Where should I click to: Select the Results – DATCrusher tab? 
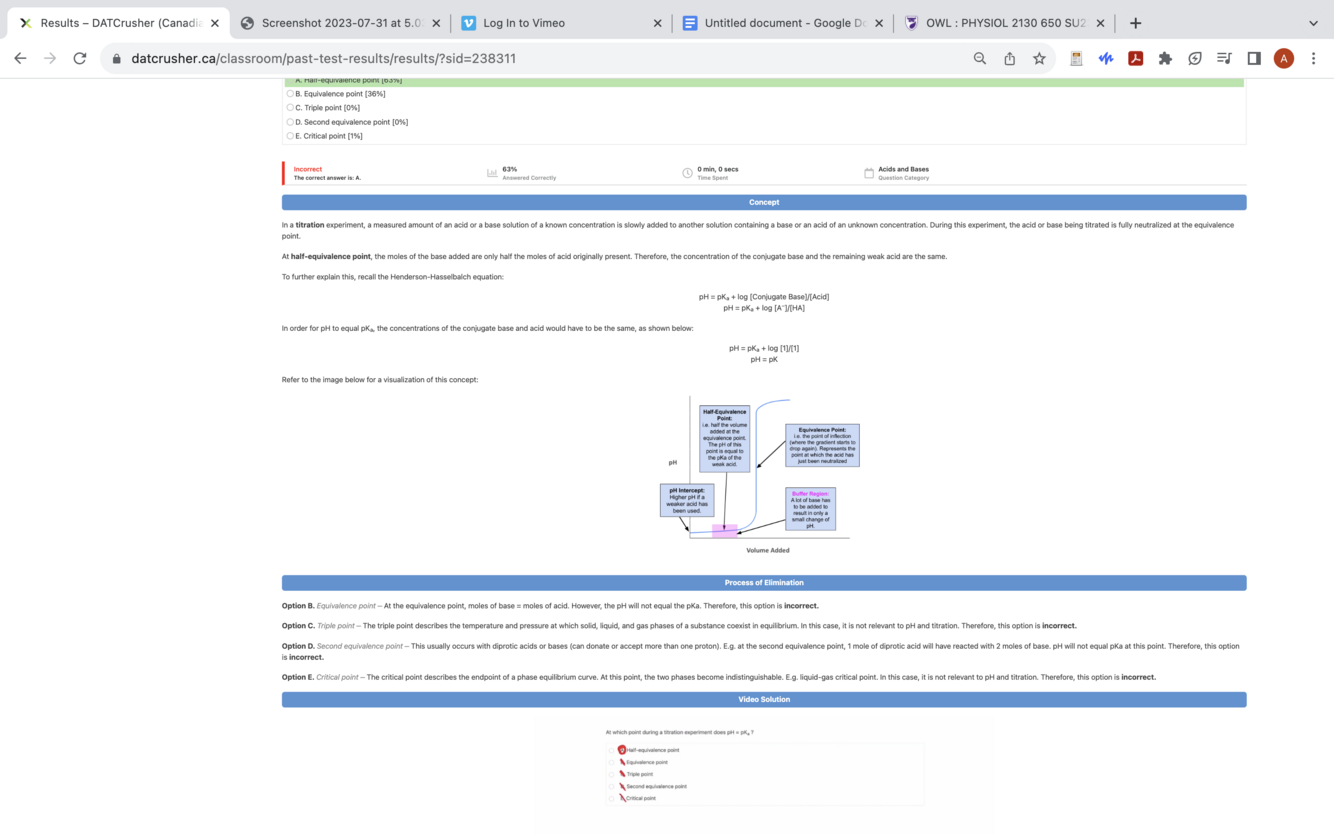118,23
